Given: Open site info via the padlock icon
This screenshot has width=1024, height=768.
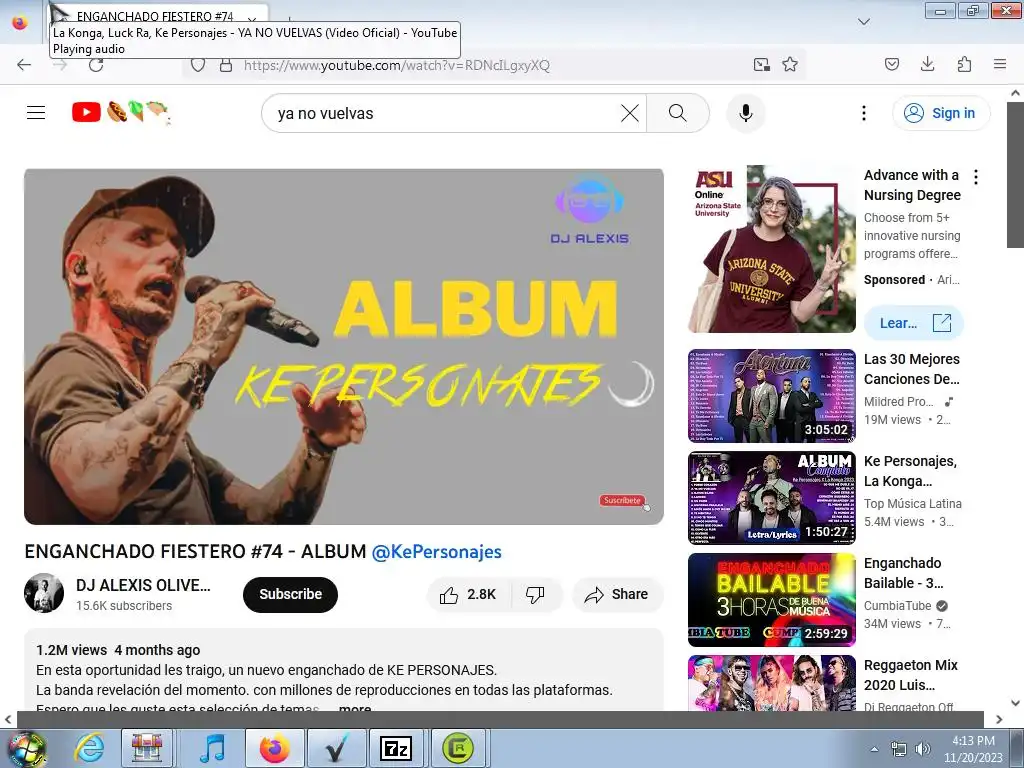Looking at the screenshot, I should point(226,65).
